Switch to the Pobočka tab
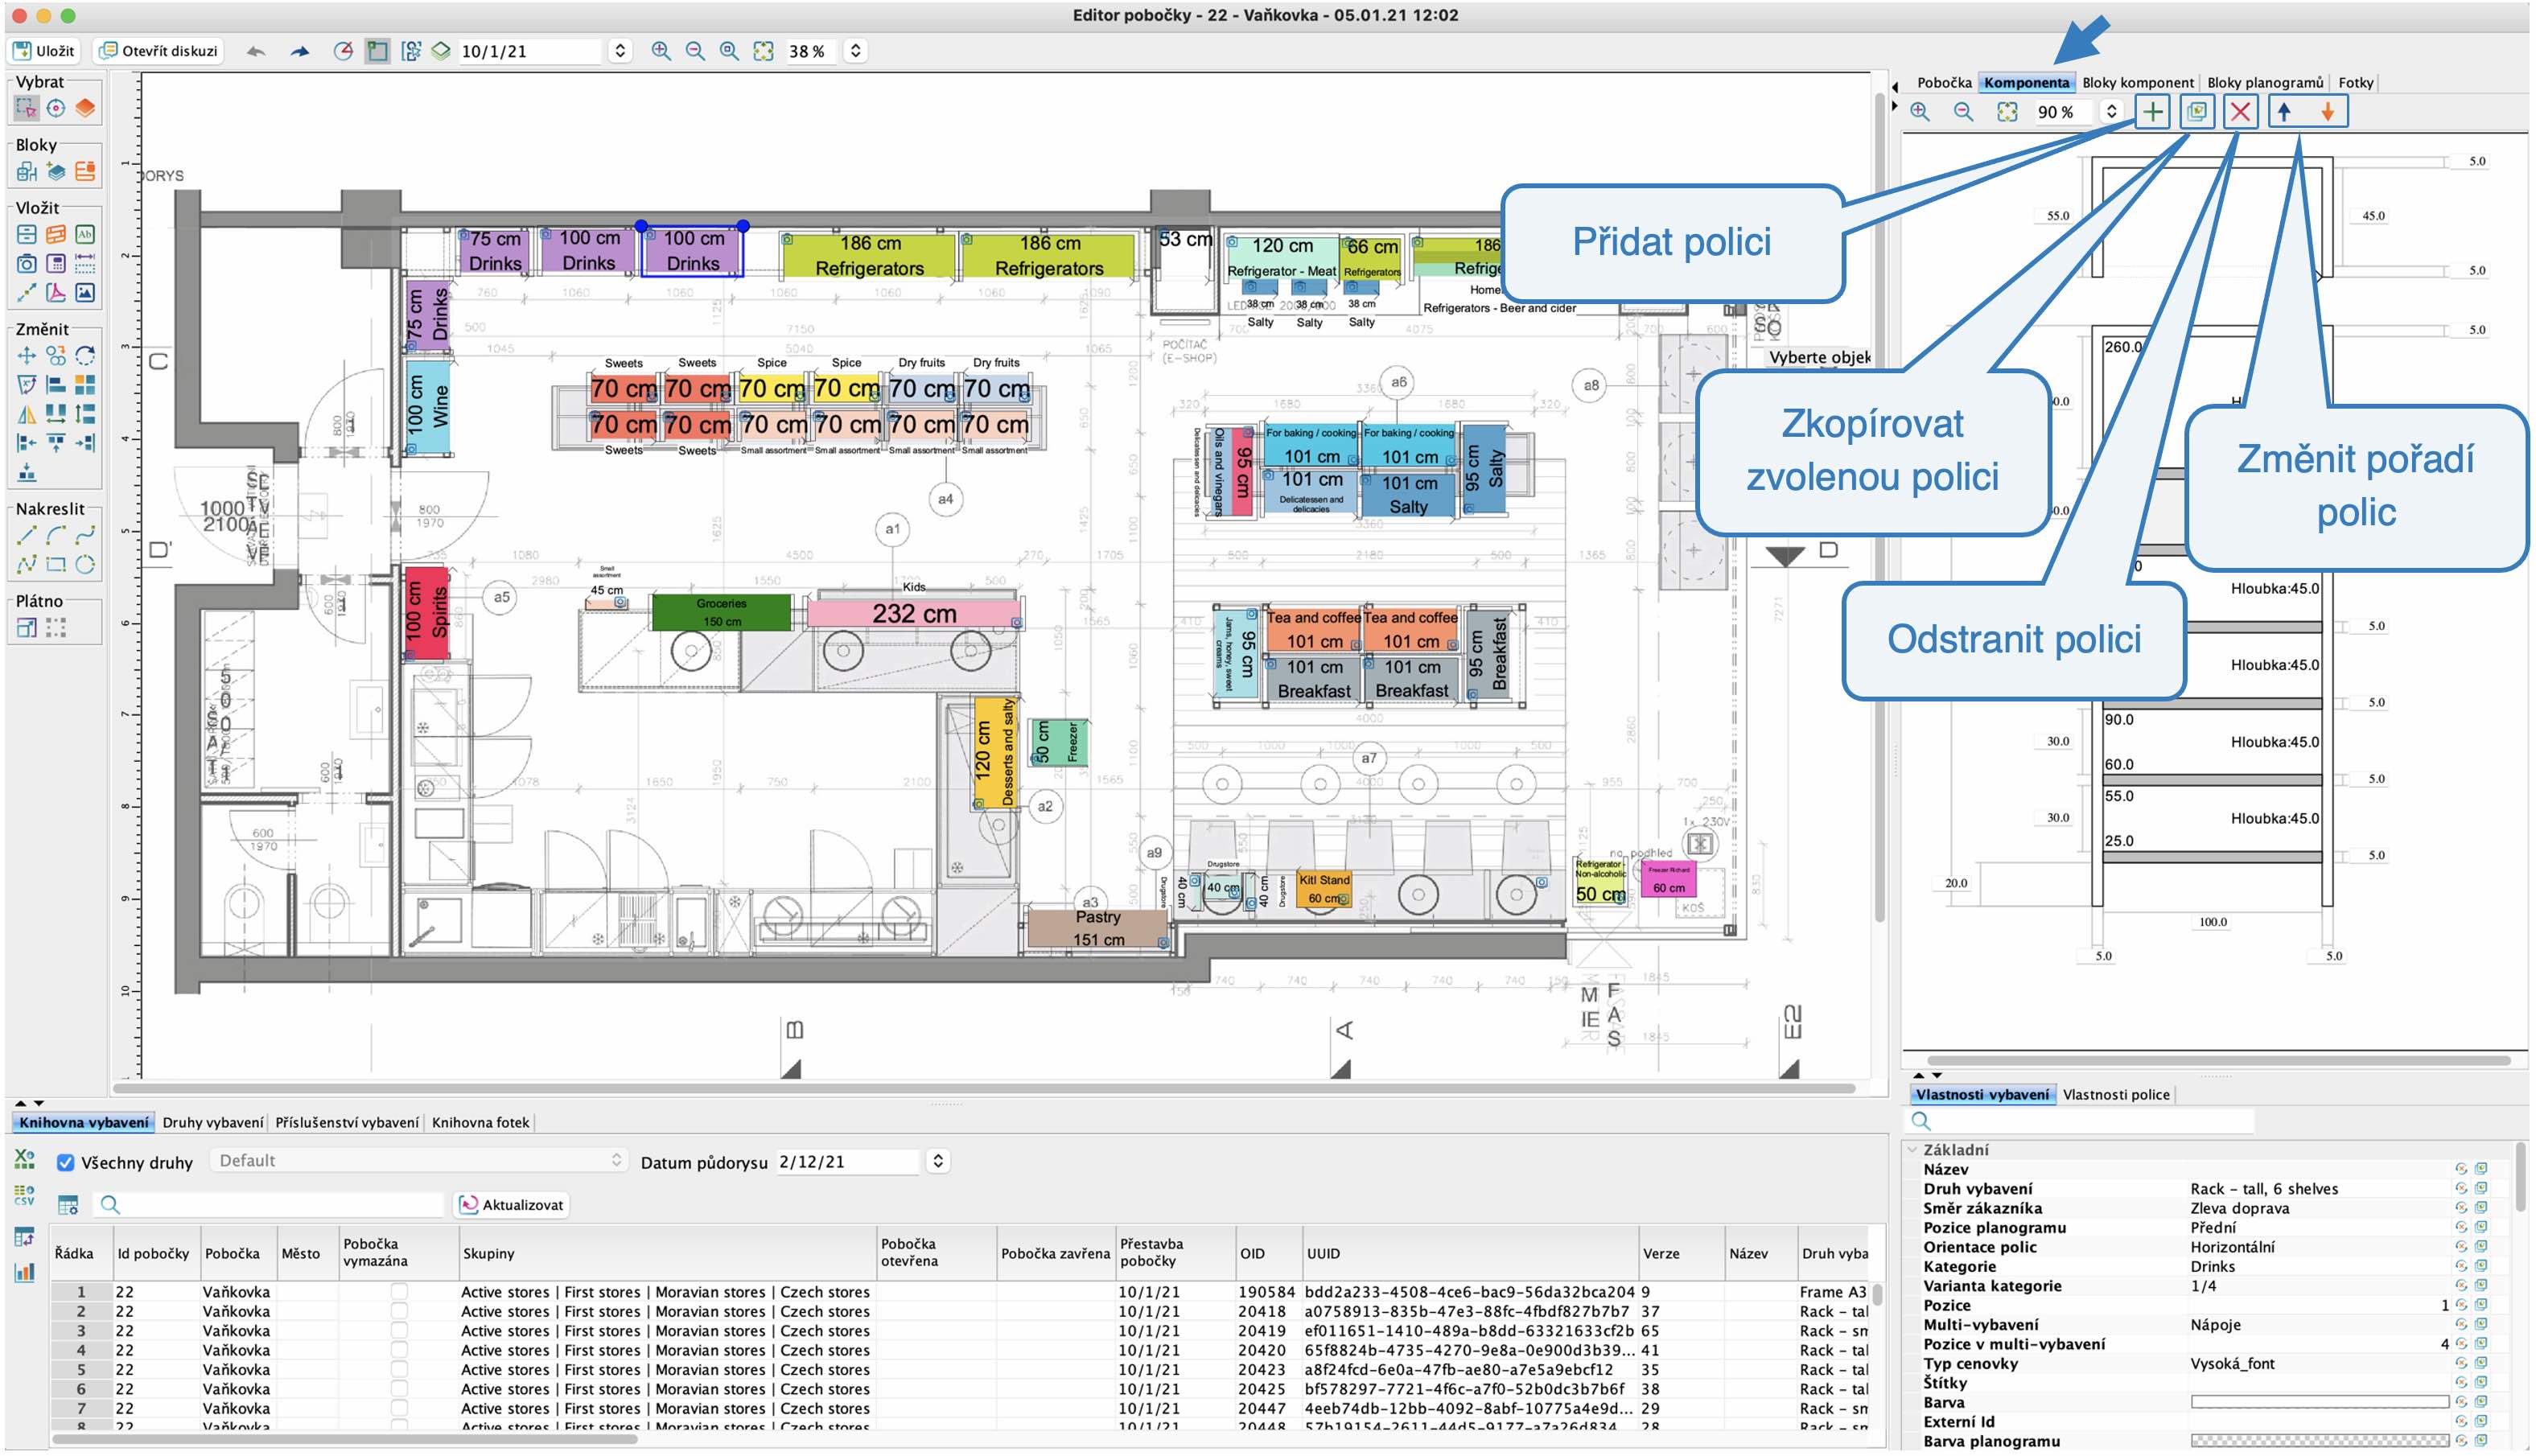The height and width of the screenshot is (1456, 2536). pyautogui.click(x=1944, y=83)
